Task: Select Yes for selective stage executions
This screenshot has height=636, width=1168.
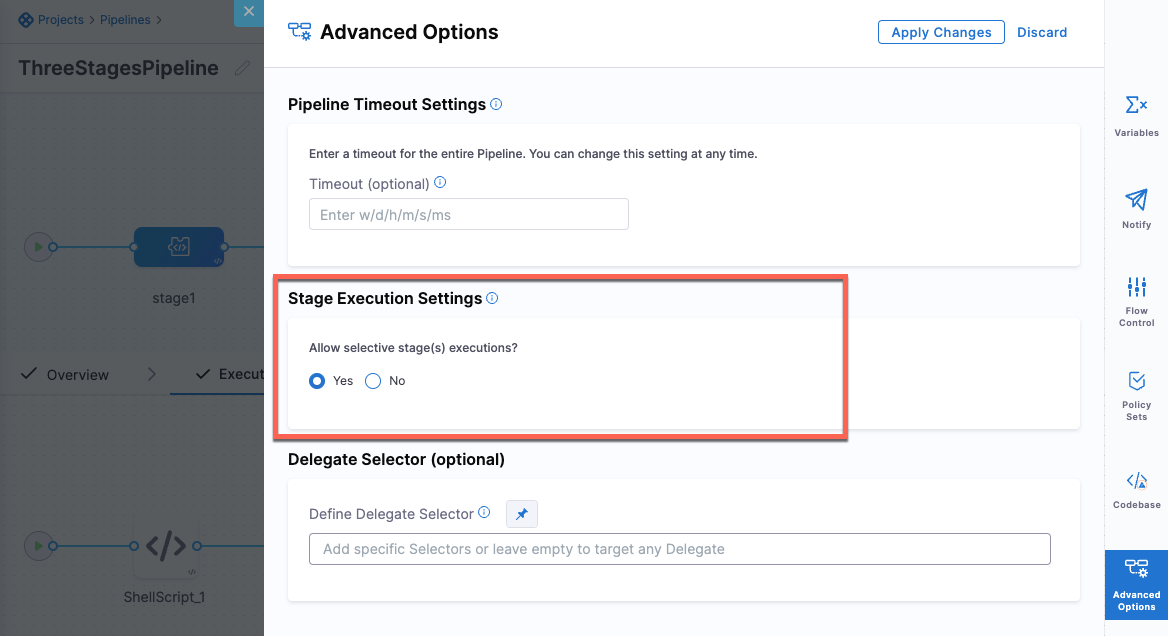Action: click(318, 381)
